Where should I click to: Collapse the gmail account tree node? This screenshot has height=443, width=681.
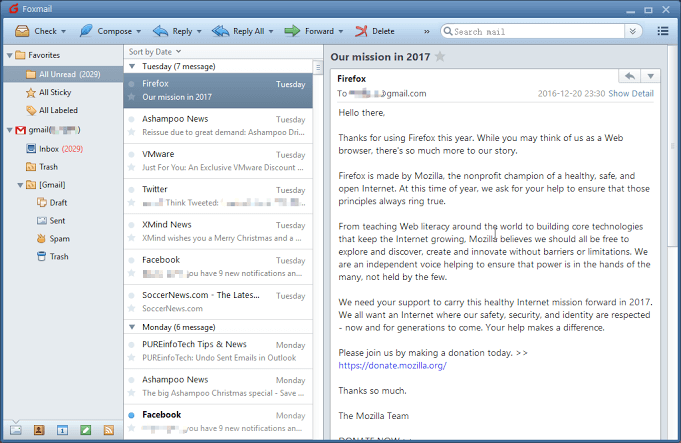tap(10, 130)
